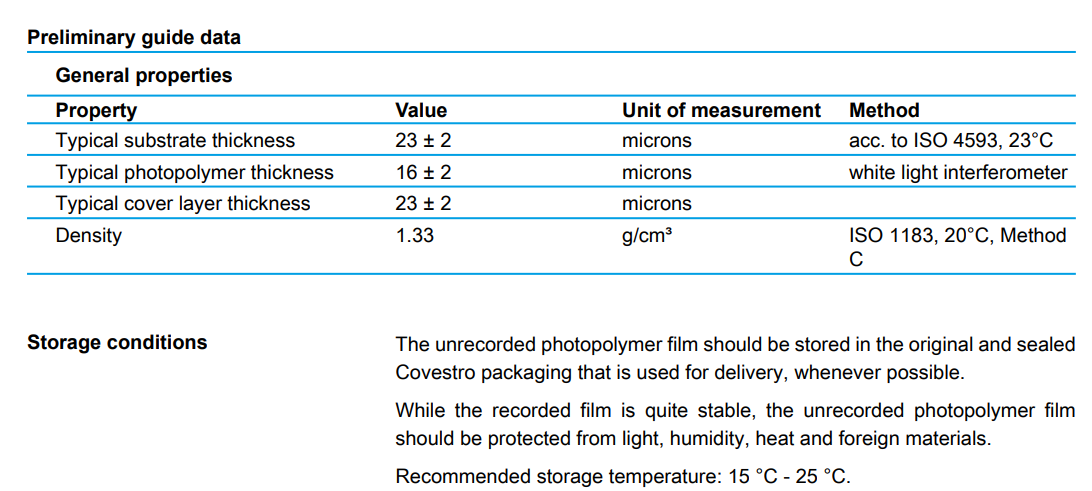
Task: Select the 'Value' column header
Action: pyautogui.click(x=421, y=110)
